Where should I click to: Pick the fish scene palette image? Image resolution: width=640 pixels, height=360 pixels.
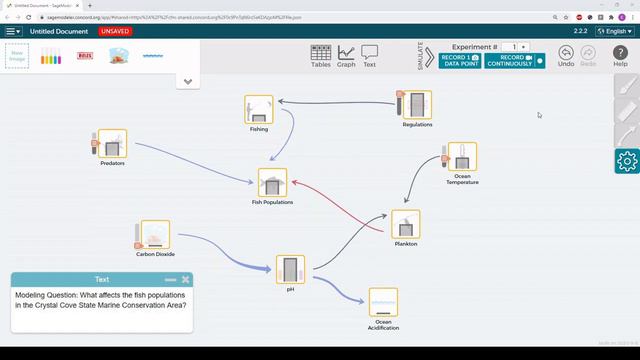tap(119, 56)
